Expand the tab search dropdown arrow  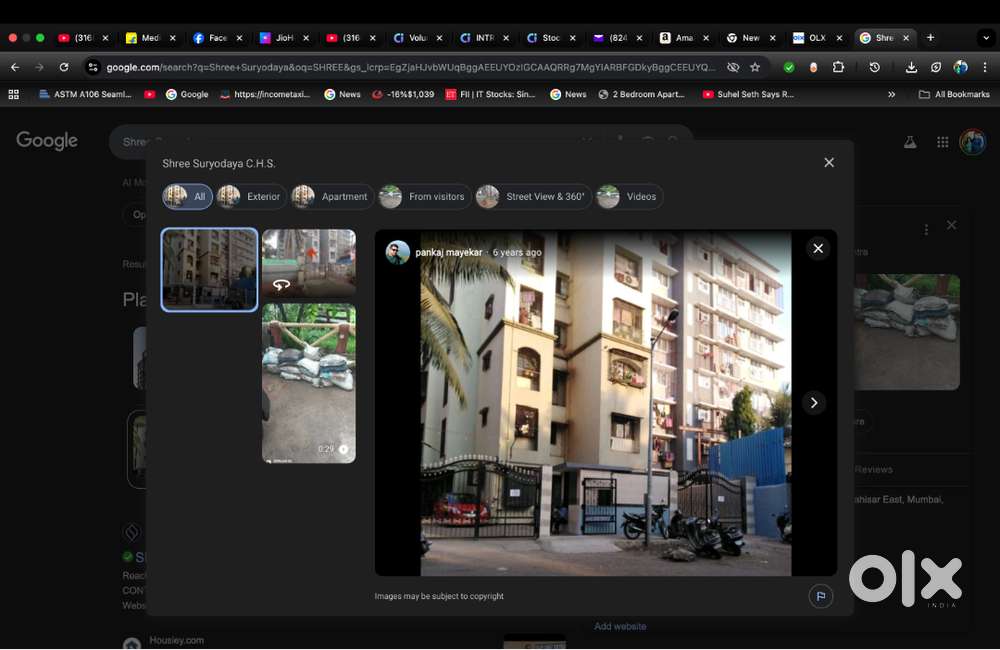(986, 38)
